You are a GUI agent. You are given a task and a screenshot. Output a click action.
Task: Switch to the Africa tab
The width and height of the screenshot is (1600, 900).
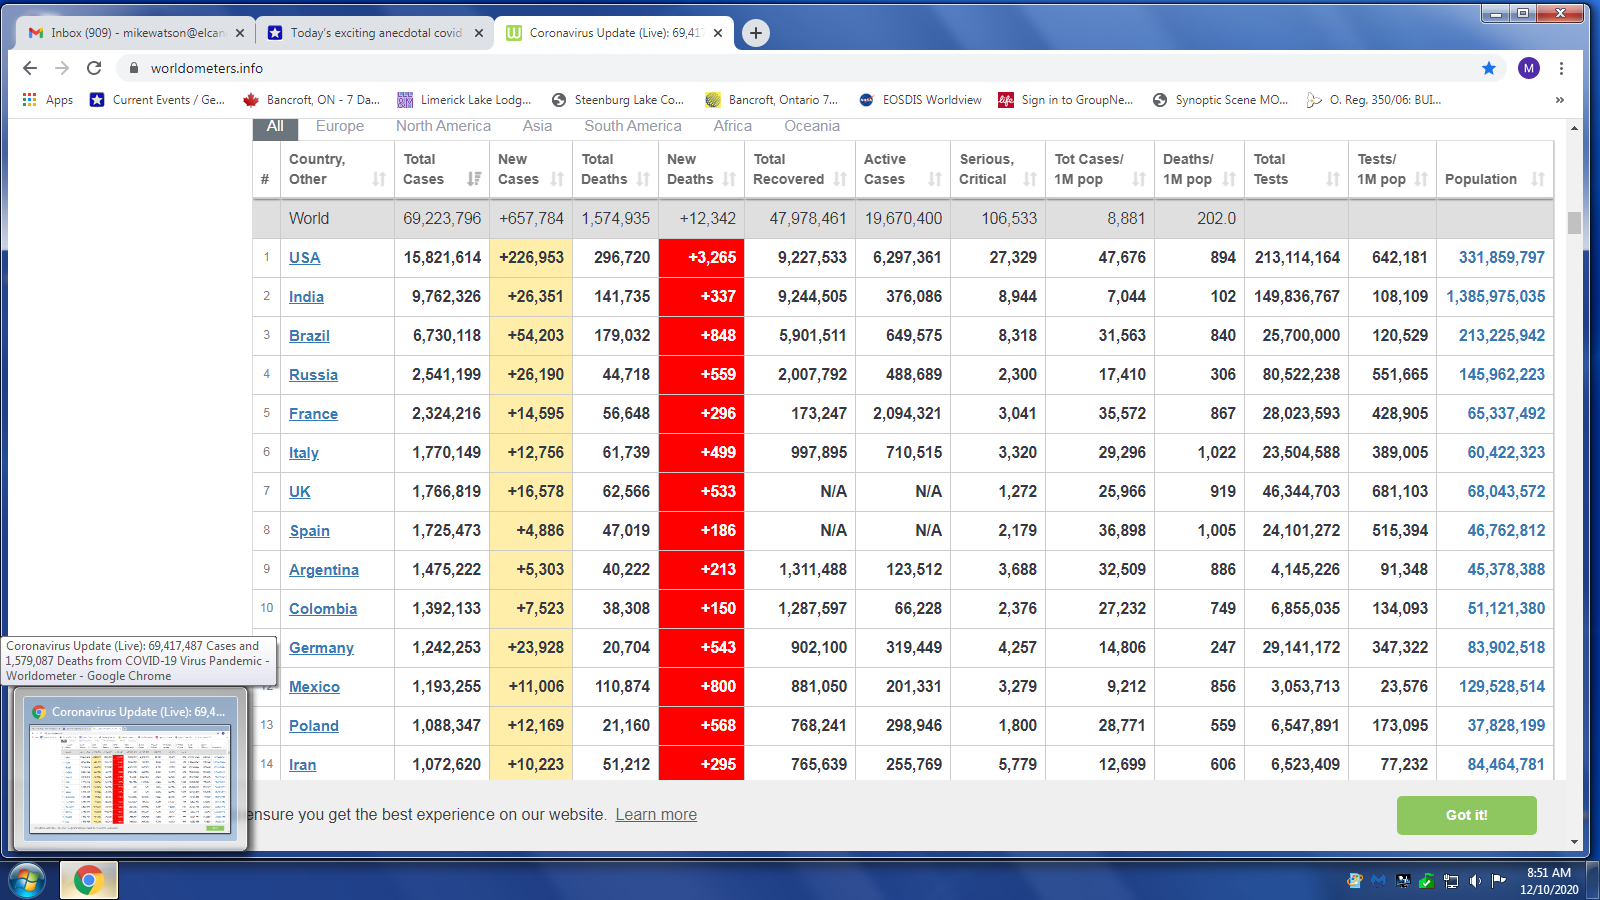coord(733,126)
